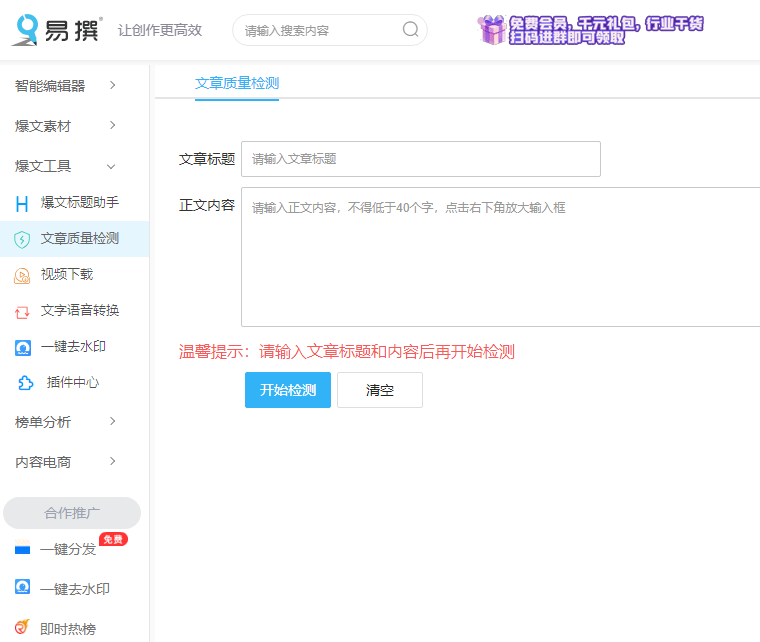This screenshot has width=760, height=642.
Task: Click the H icon for 爆文标题助手
Action: coord(22,204)
